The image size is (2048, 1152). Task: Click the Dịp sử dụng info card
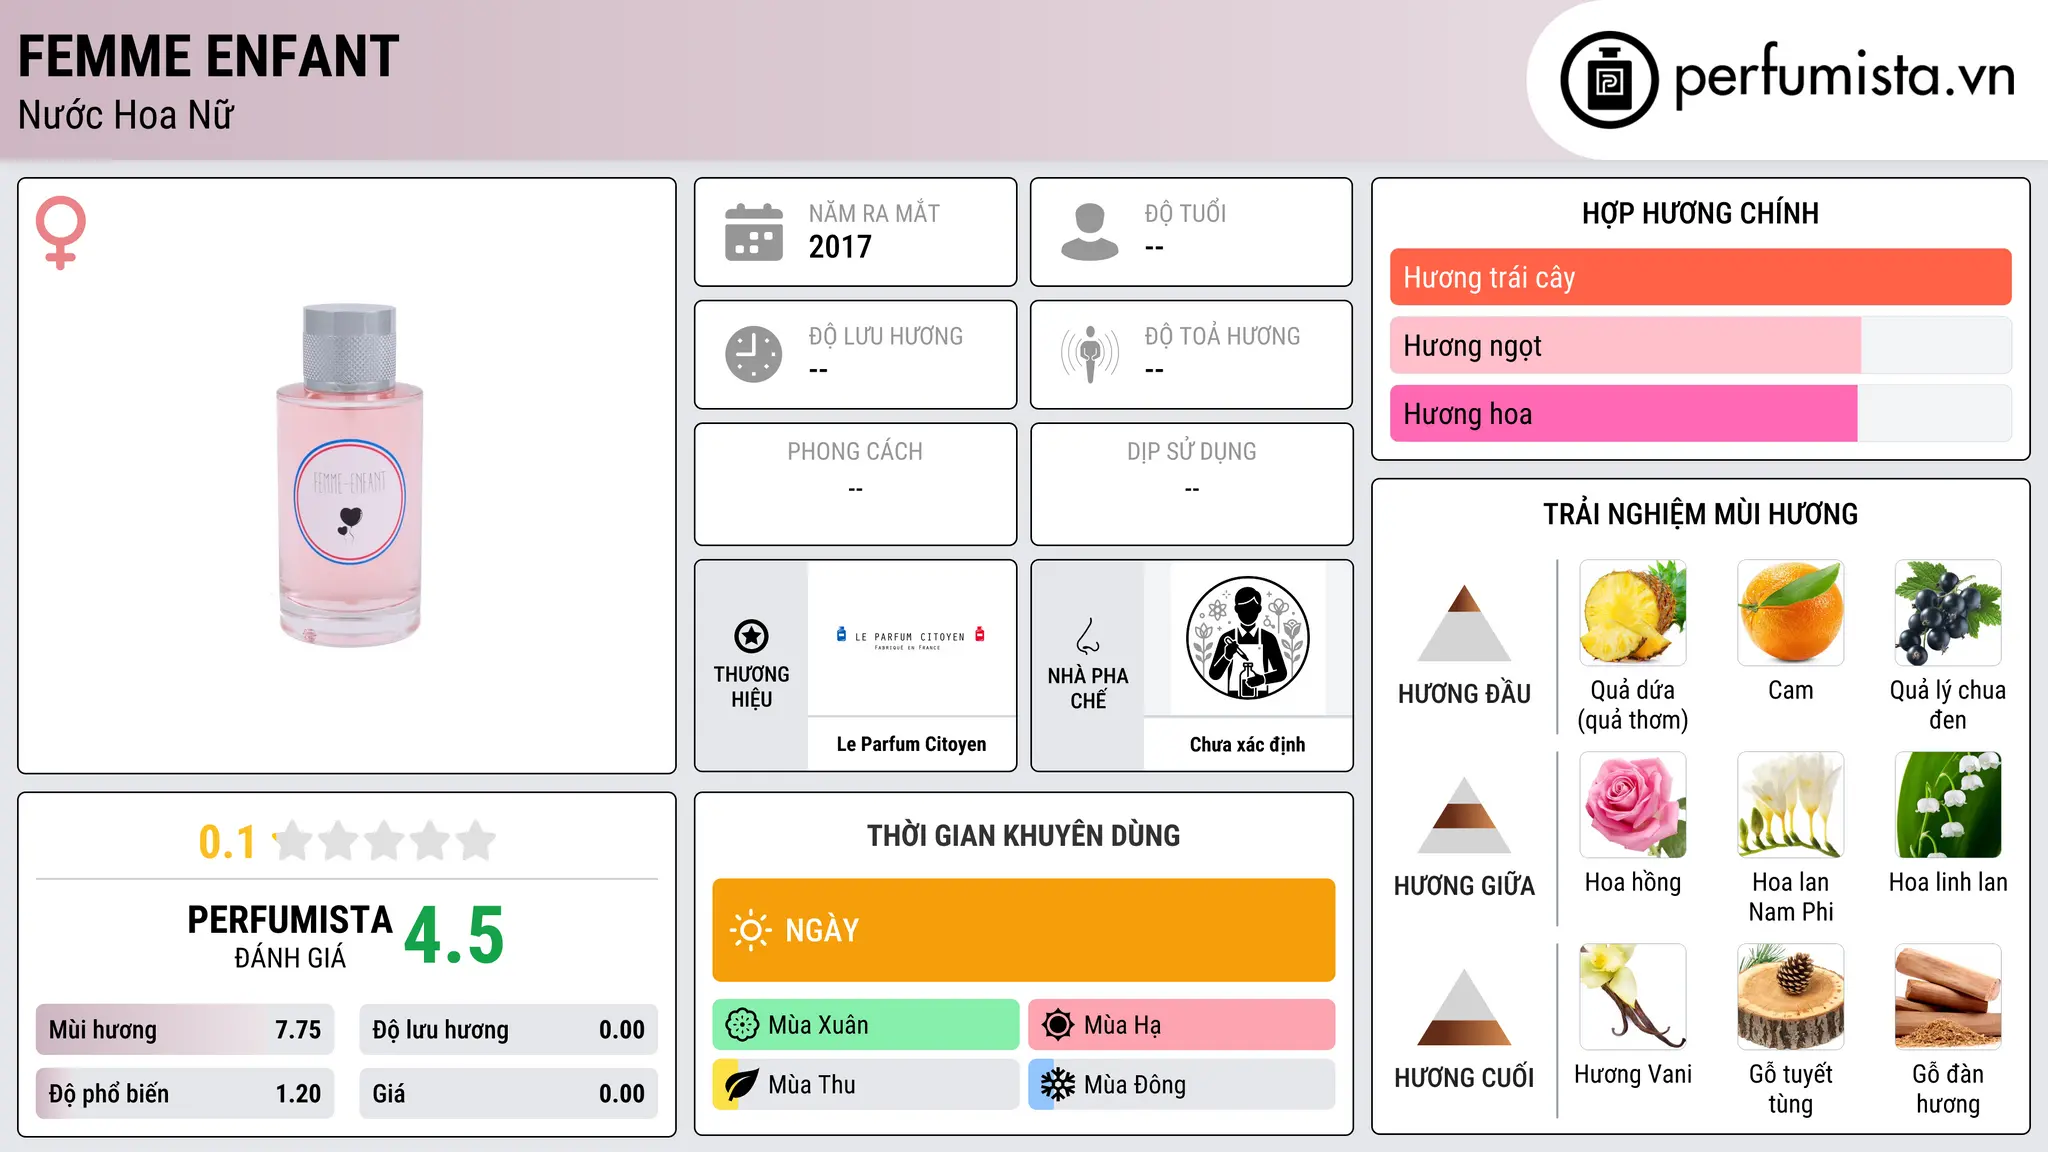click(x=1191, y=484)
